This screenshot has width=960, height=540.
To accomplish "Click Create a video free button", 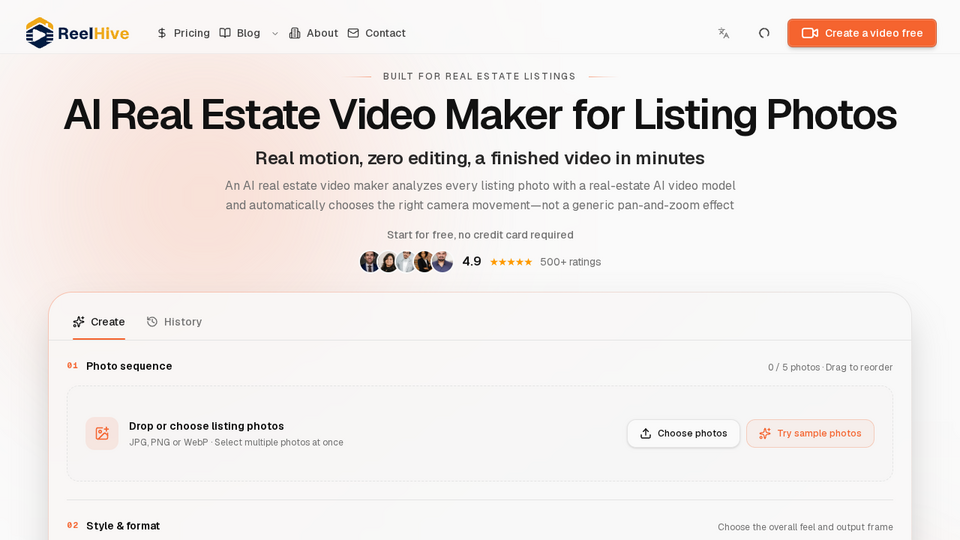I will click(x=862, y=33).
